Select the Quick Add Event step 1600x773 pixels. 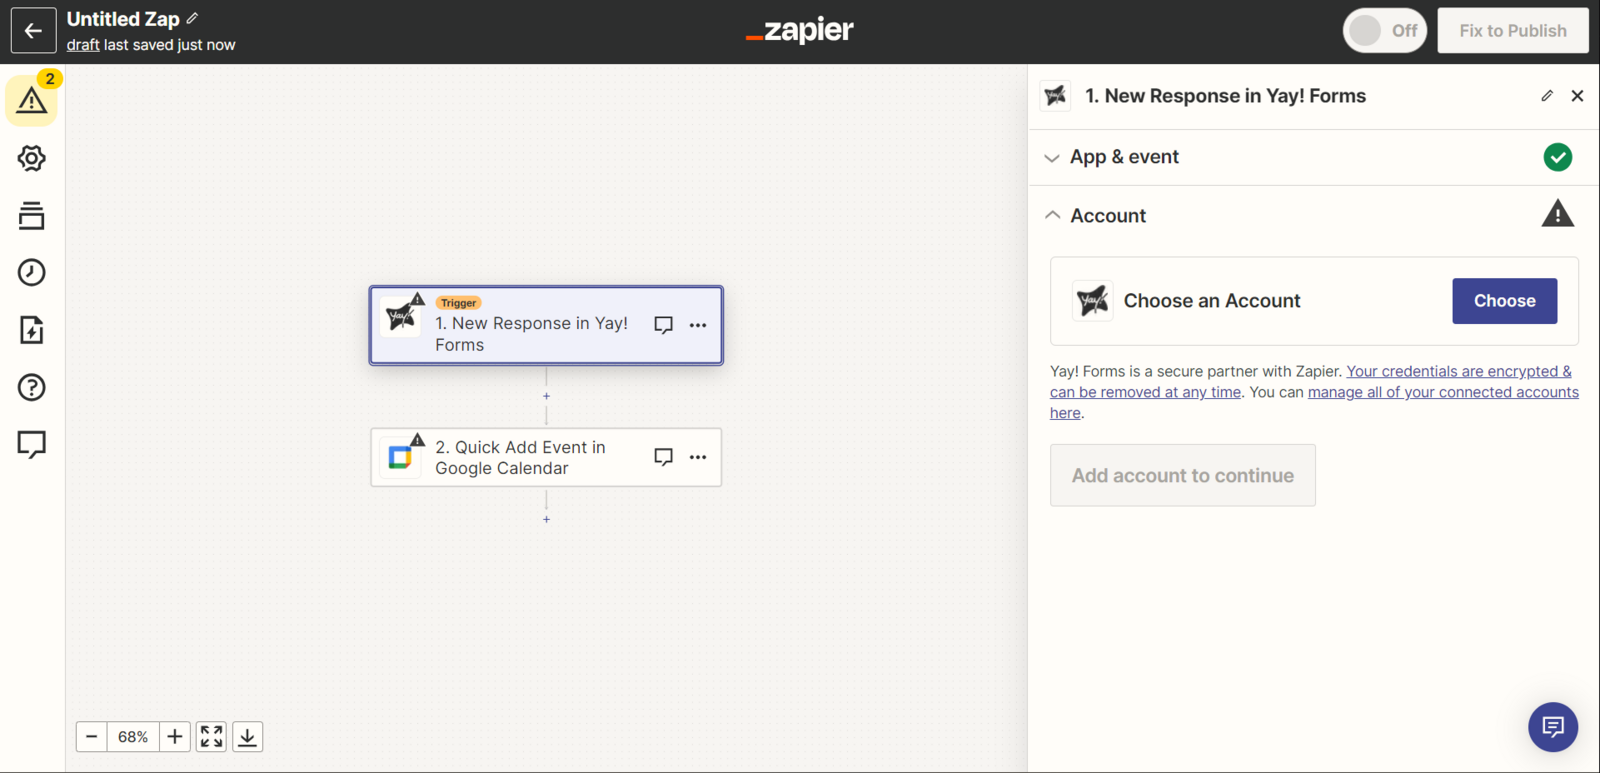tap(520, 458)
